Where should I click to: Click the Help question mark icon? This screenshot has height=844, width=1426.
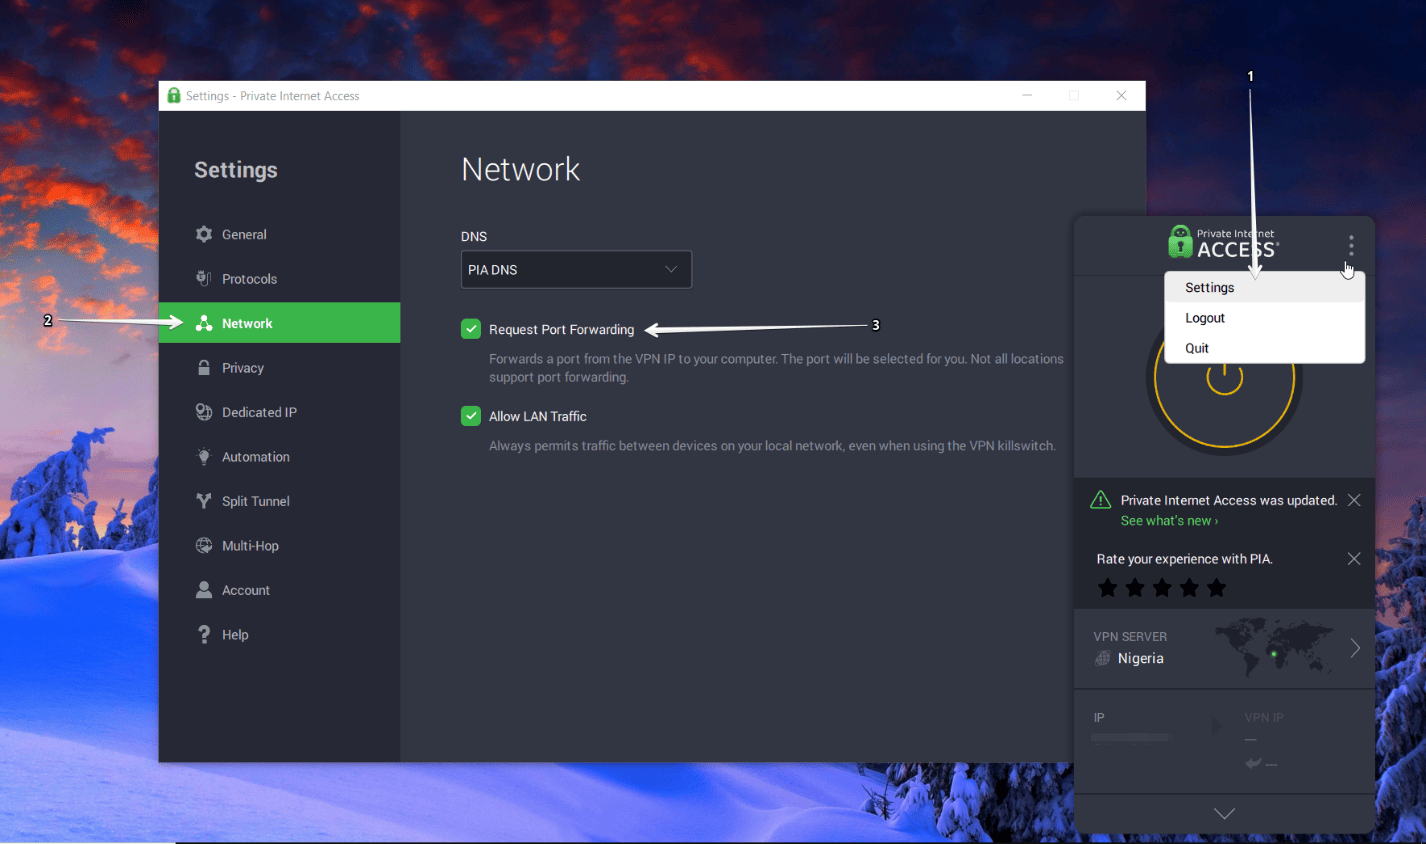(x=204, y=634)
